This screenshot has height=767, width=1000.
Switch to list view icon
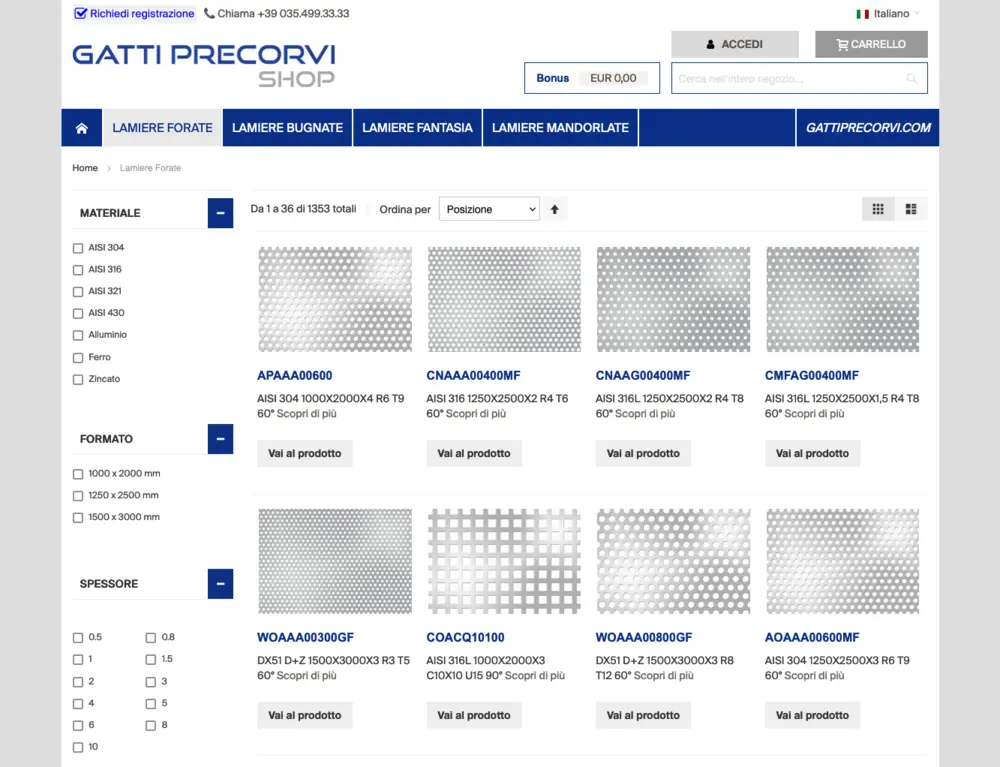[911, 209]
